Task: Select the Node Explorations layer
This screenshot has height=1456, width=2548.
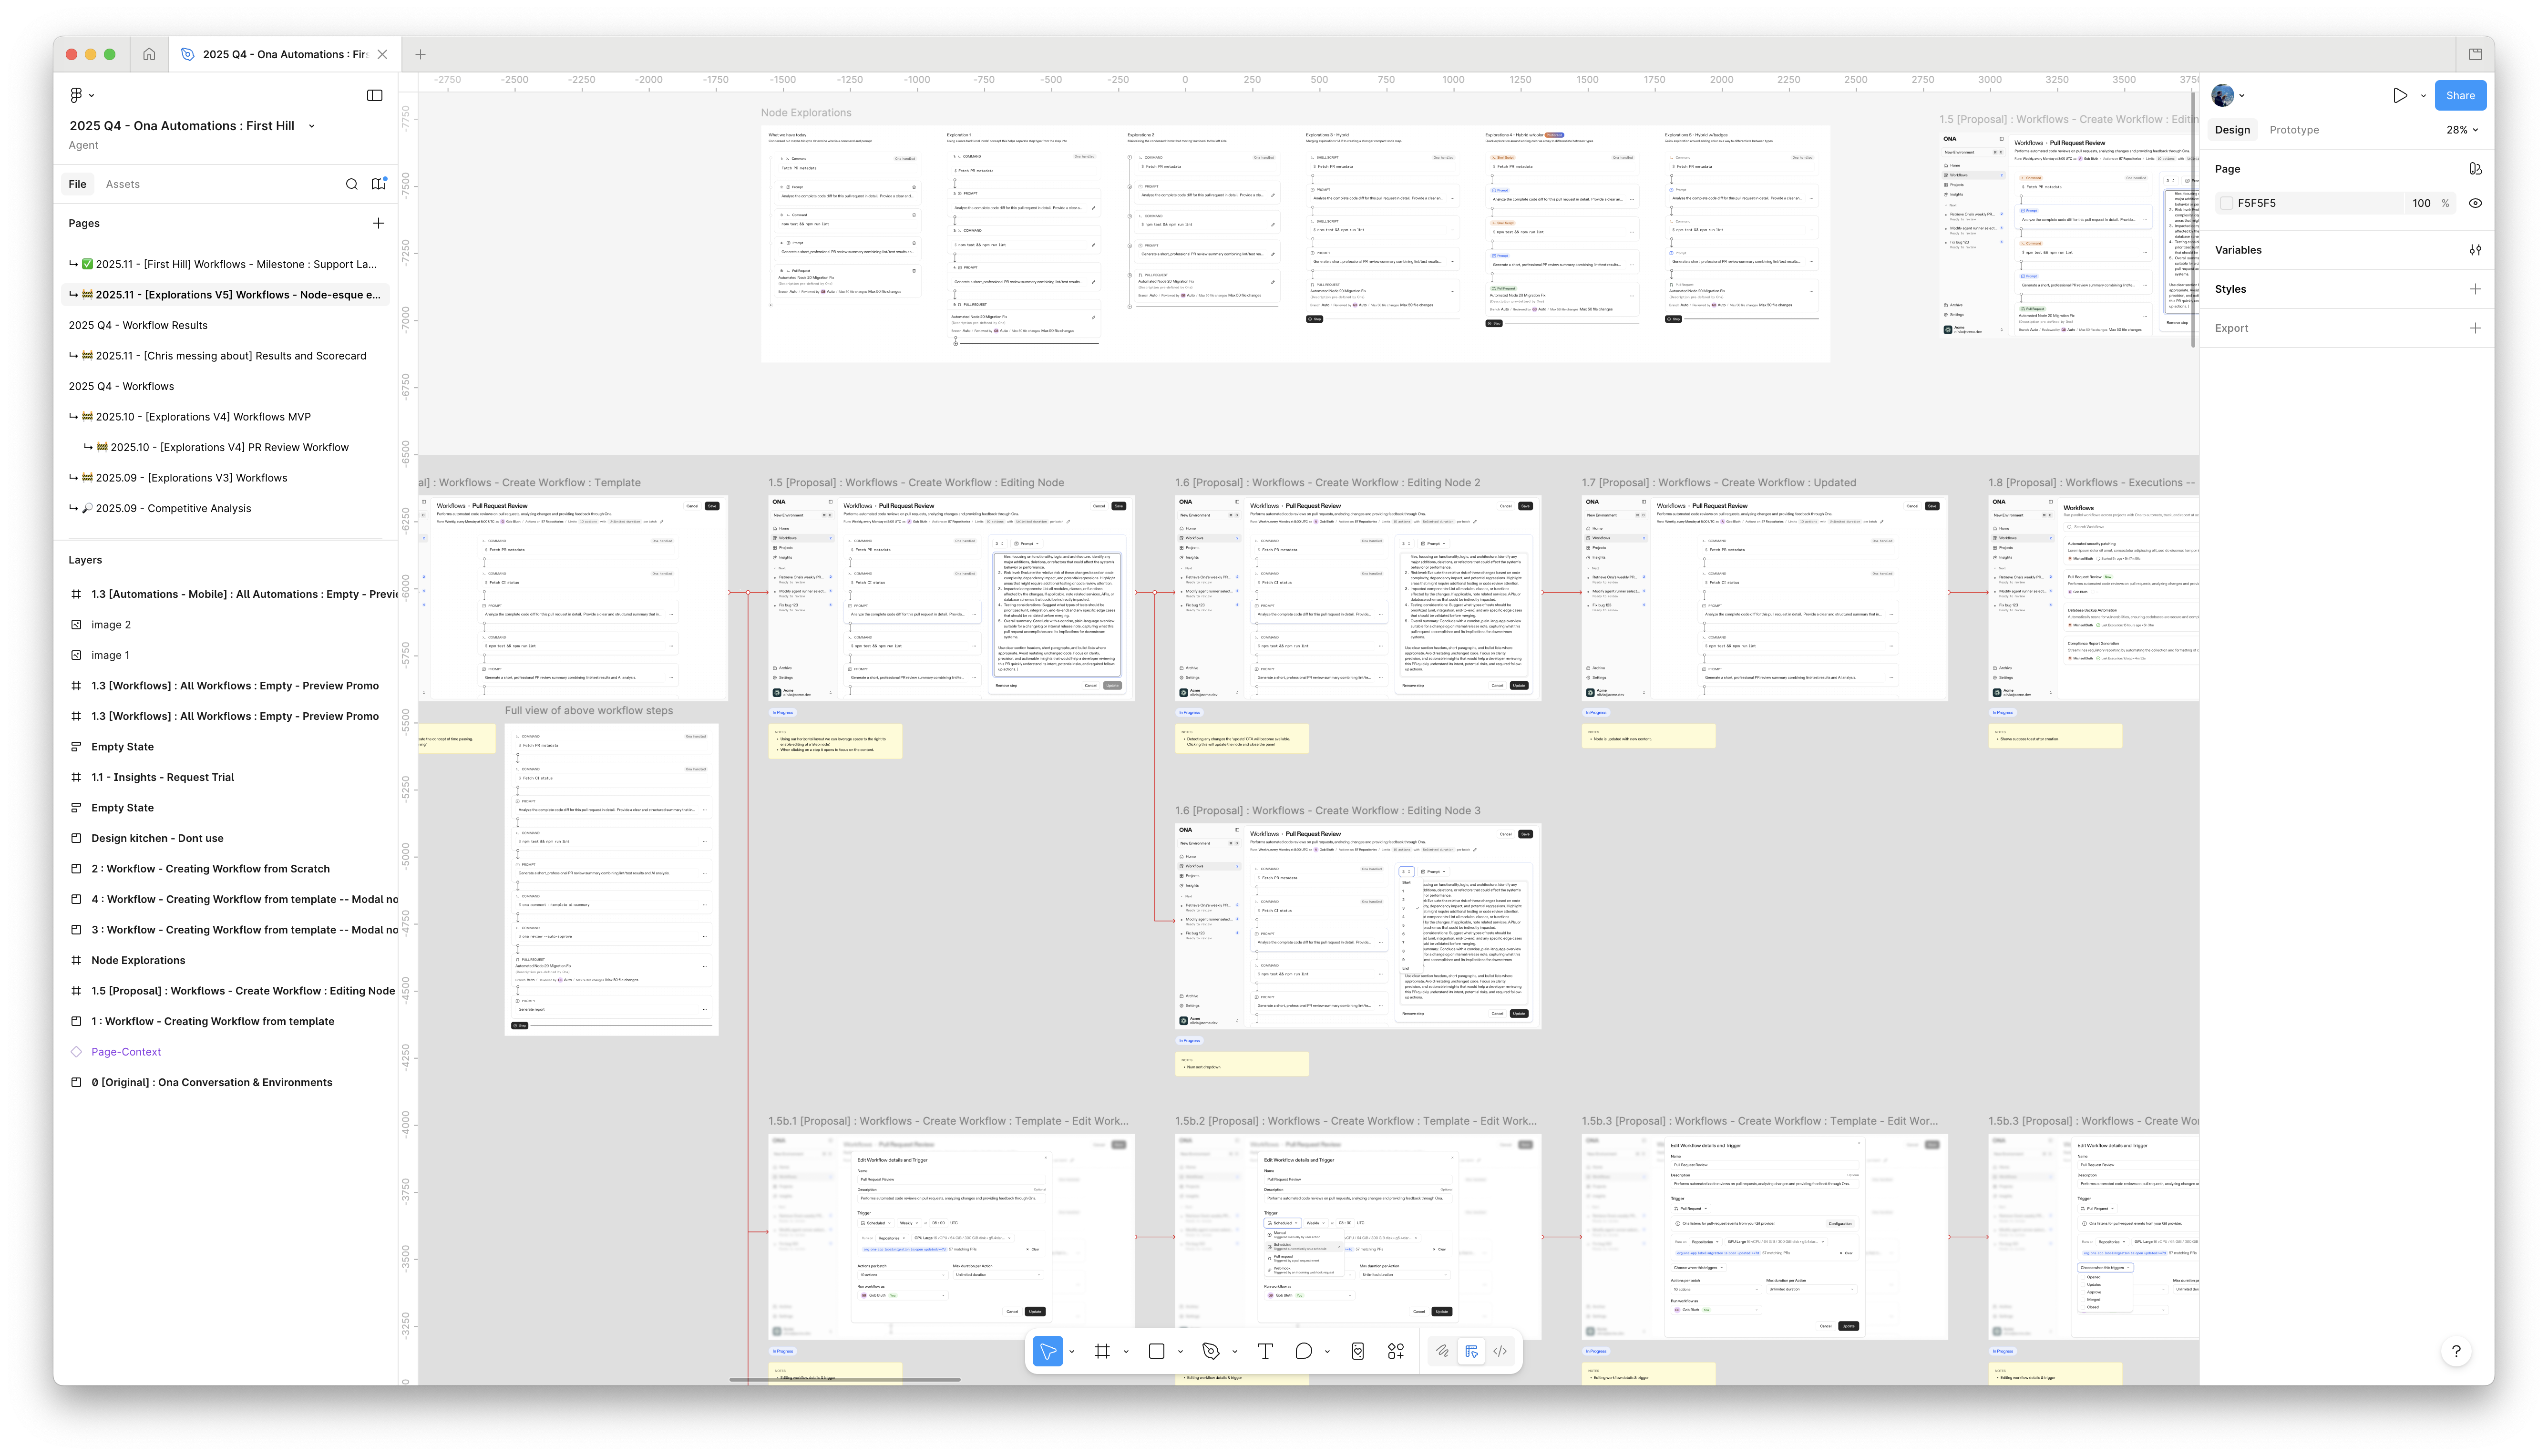Action: [138, 960]
